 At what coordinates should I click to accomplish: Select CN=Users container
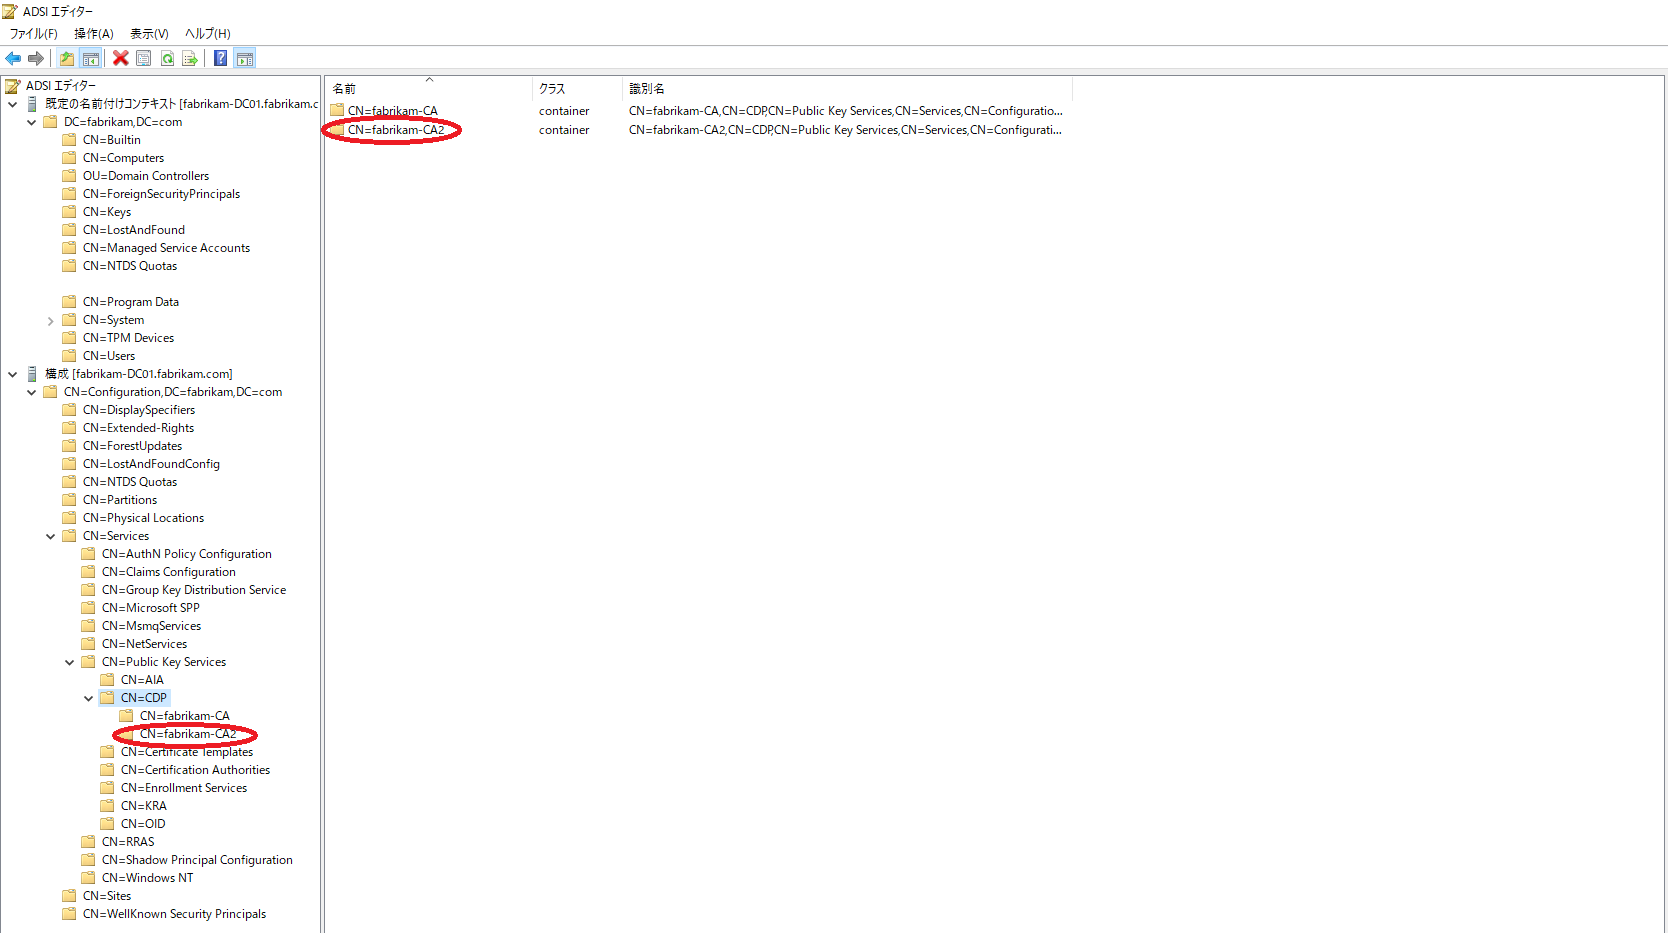[x=109, y=356]
